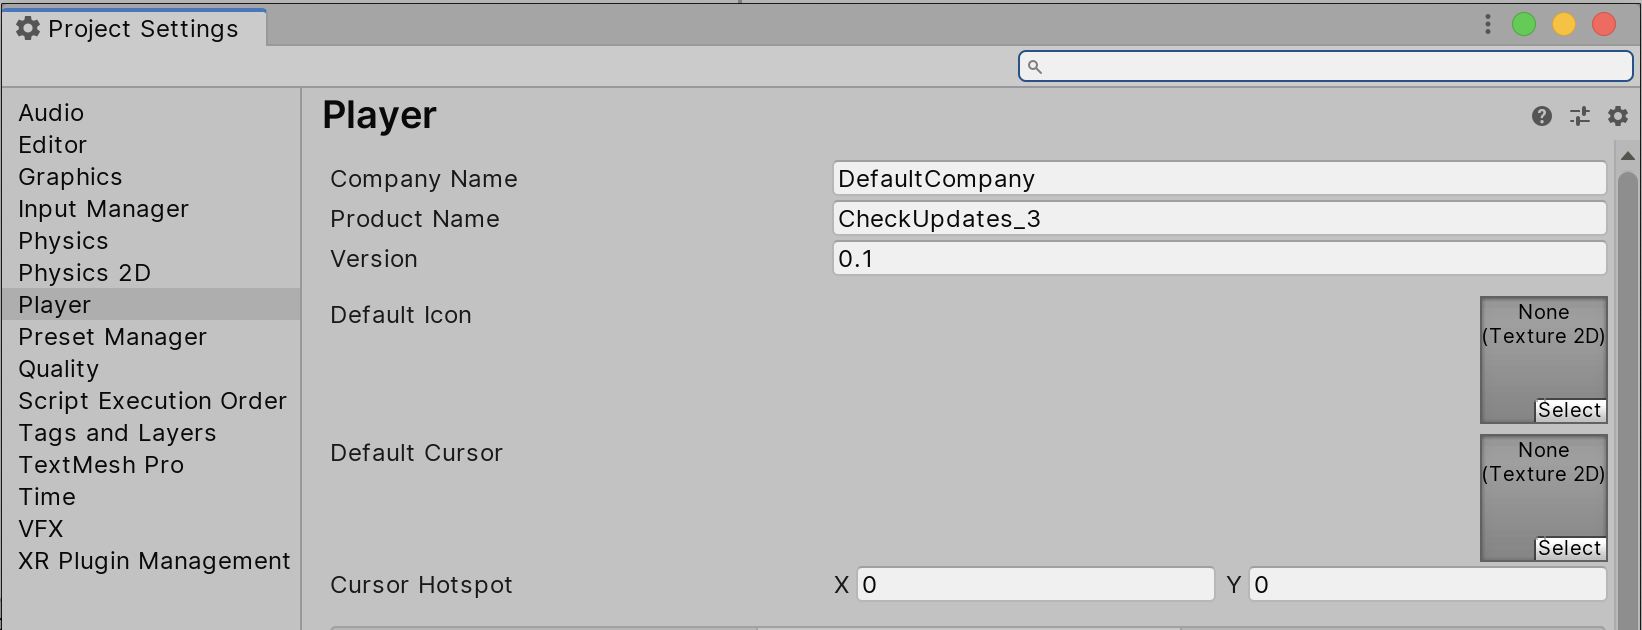Open Quality settings section

coord(58,369)
